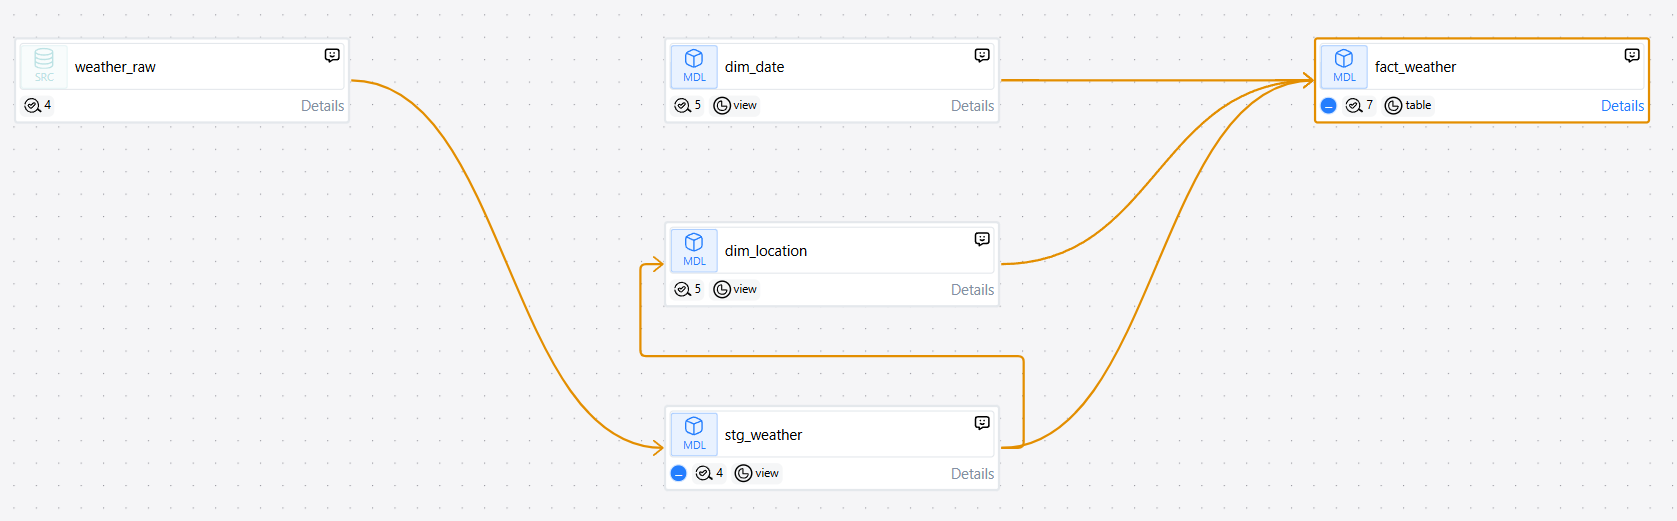Select the dim_date node title

(754, 67)
